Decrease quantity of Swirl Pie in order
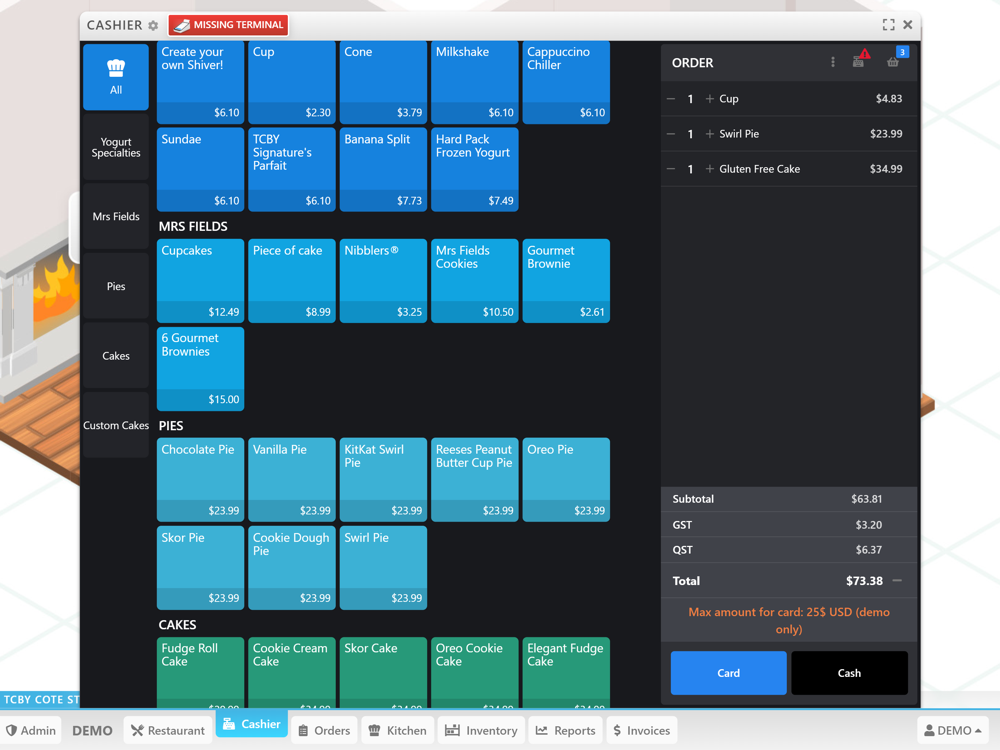The height and width of the screenshot is (750, 1000). (x=671, y=134)
